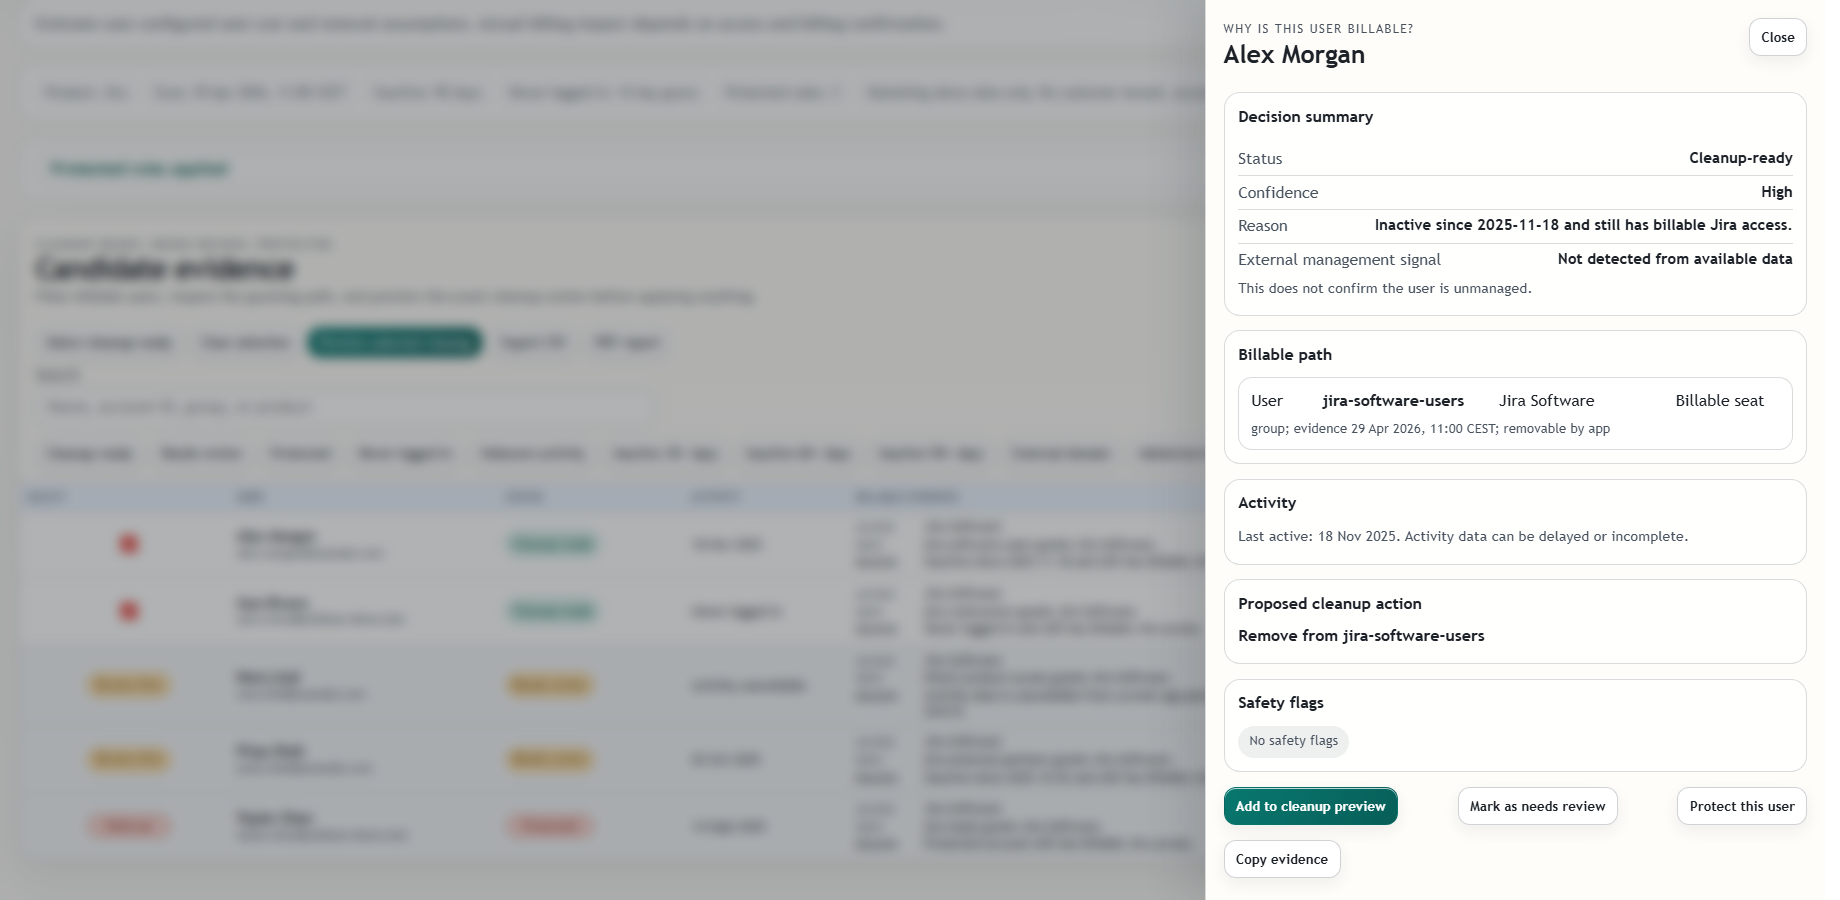The image size is (1840, 900).
Task: Click the "Alex Morgan" panel heading
Action: [1294, 55]
